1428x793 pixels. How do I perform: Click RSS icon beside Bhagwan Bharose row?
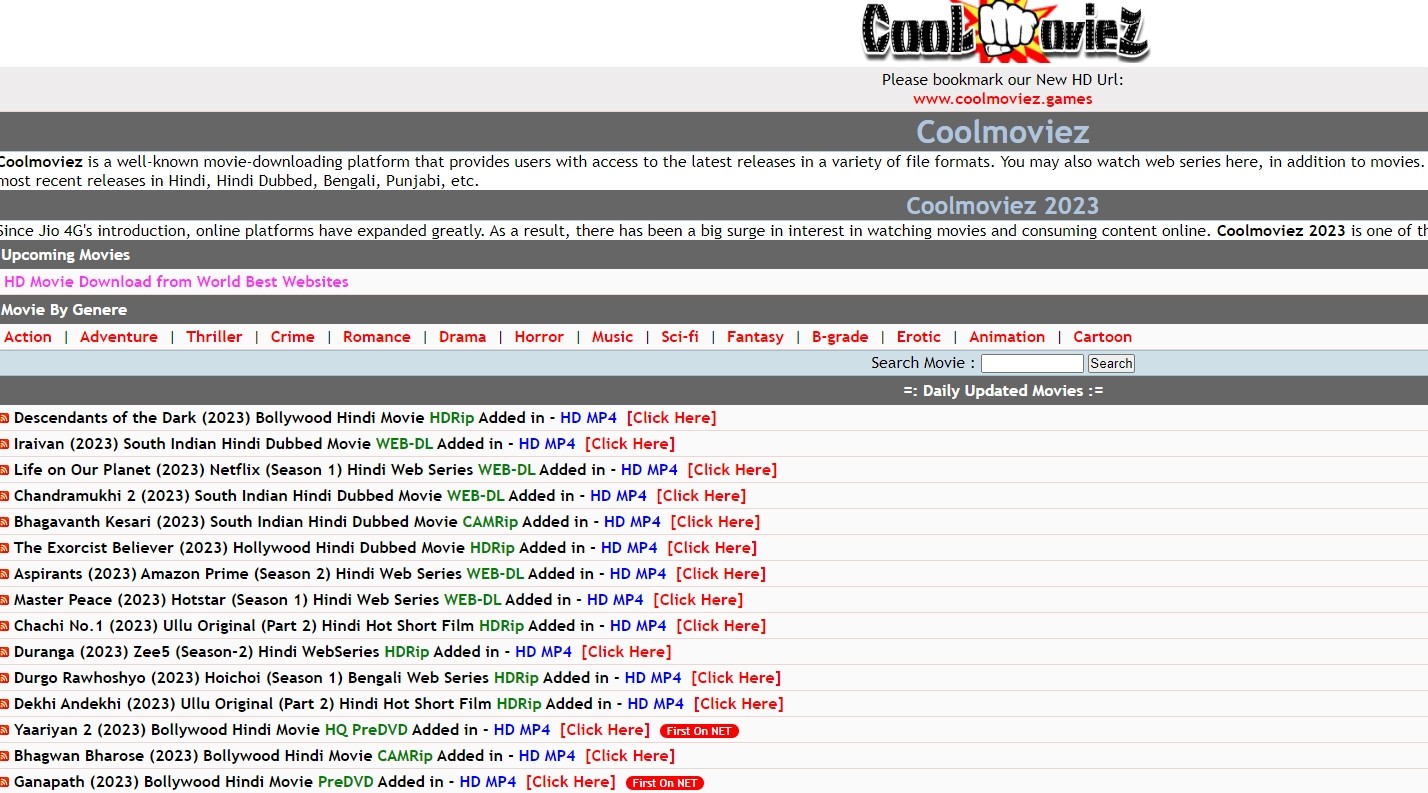(5, 757)
